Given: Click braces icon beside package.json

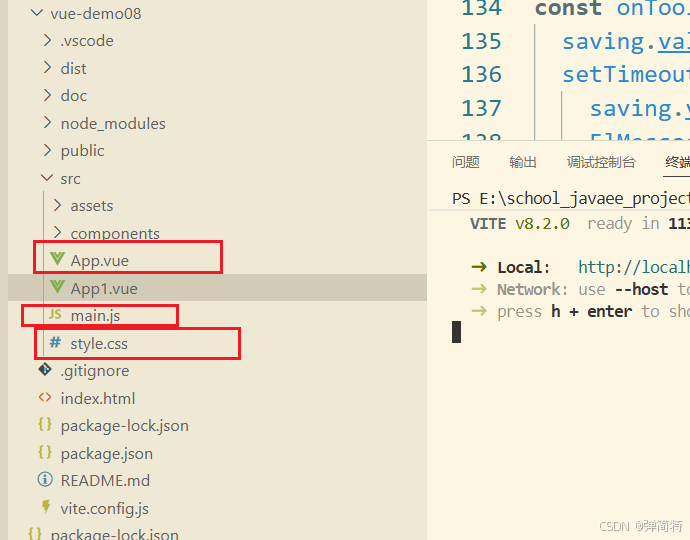Looking at the screenshot, I should [x=45, y=452].
